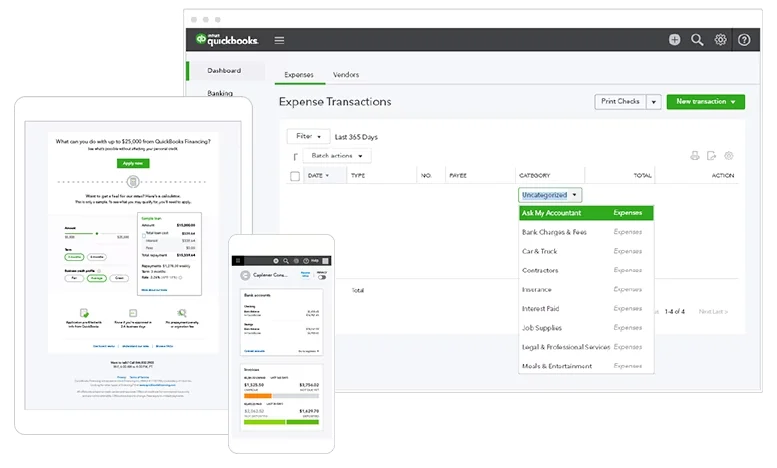Image resolution: width=777 pixels, height=468 pixels.
Task: Click the TOTAL column header
Action: click(x=642, y=176)
